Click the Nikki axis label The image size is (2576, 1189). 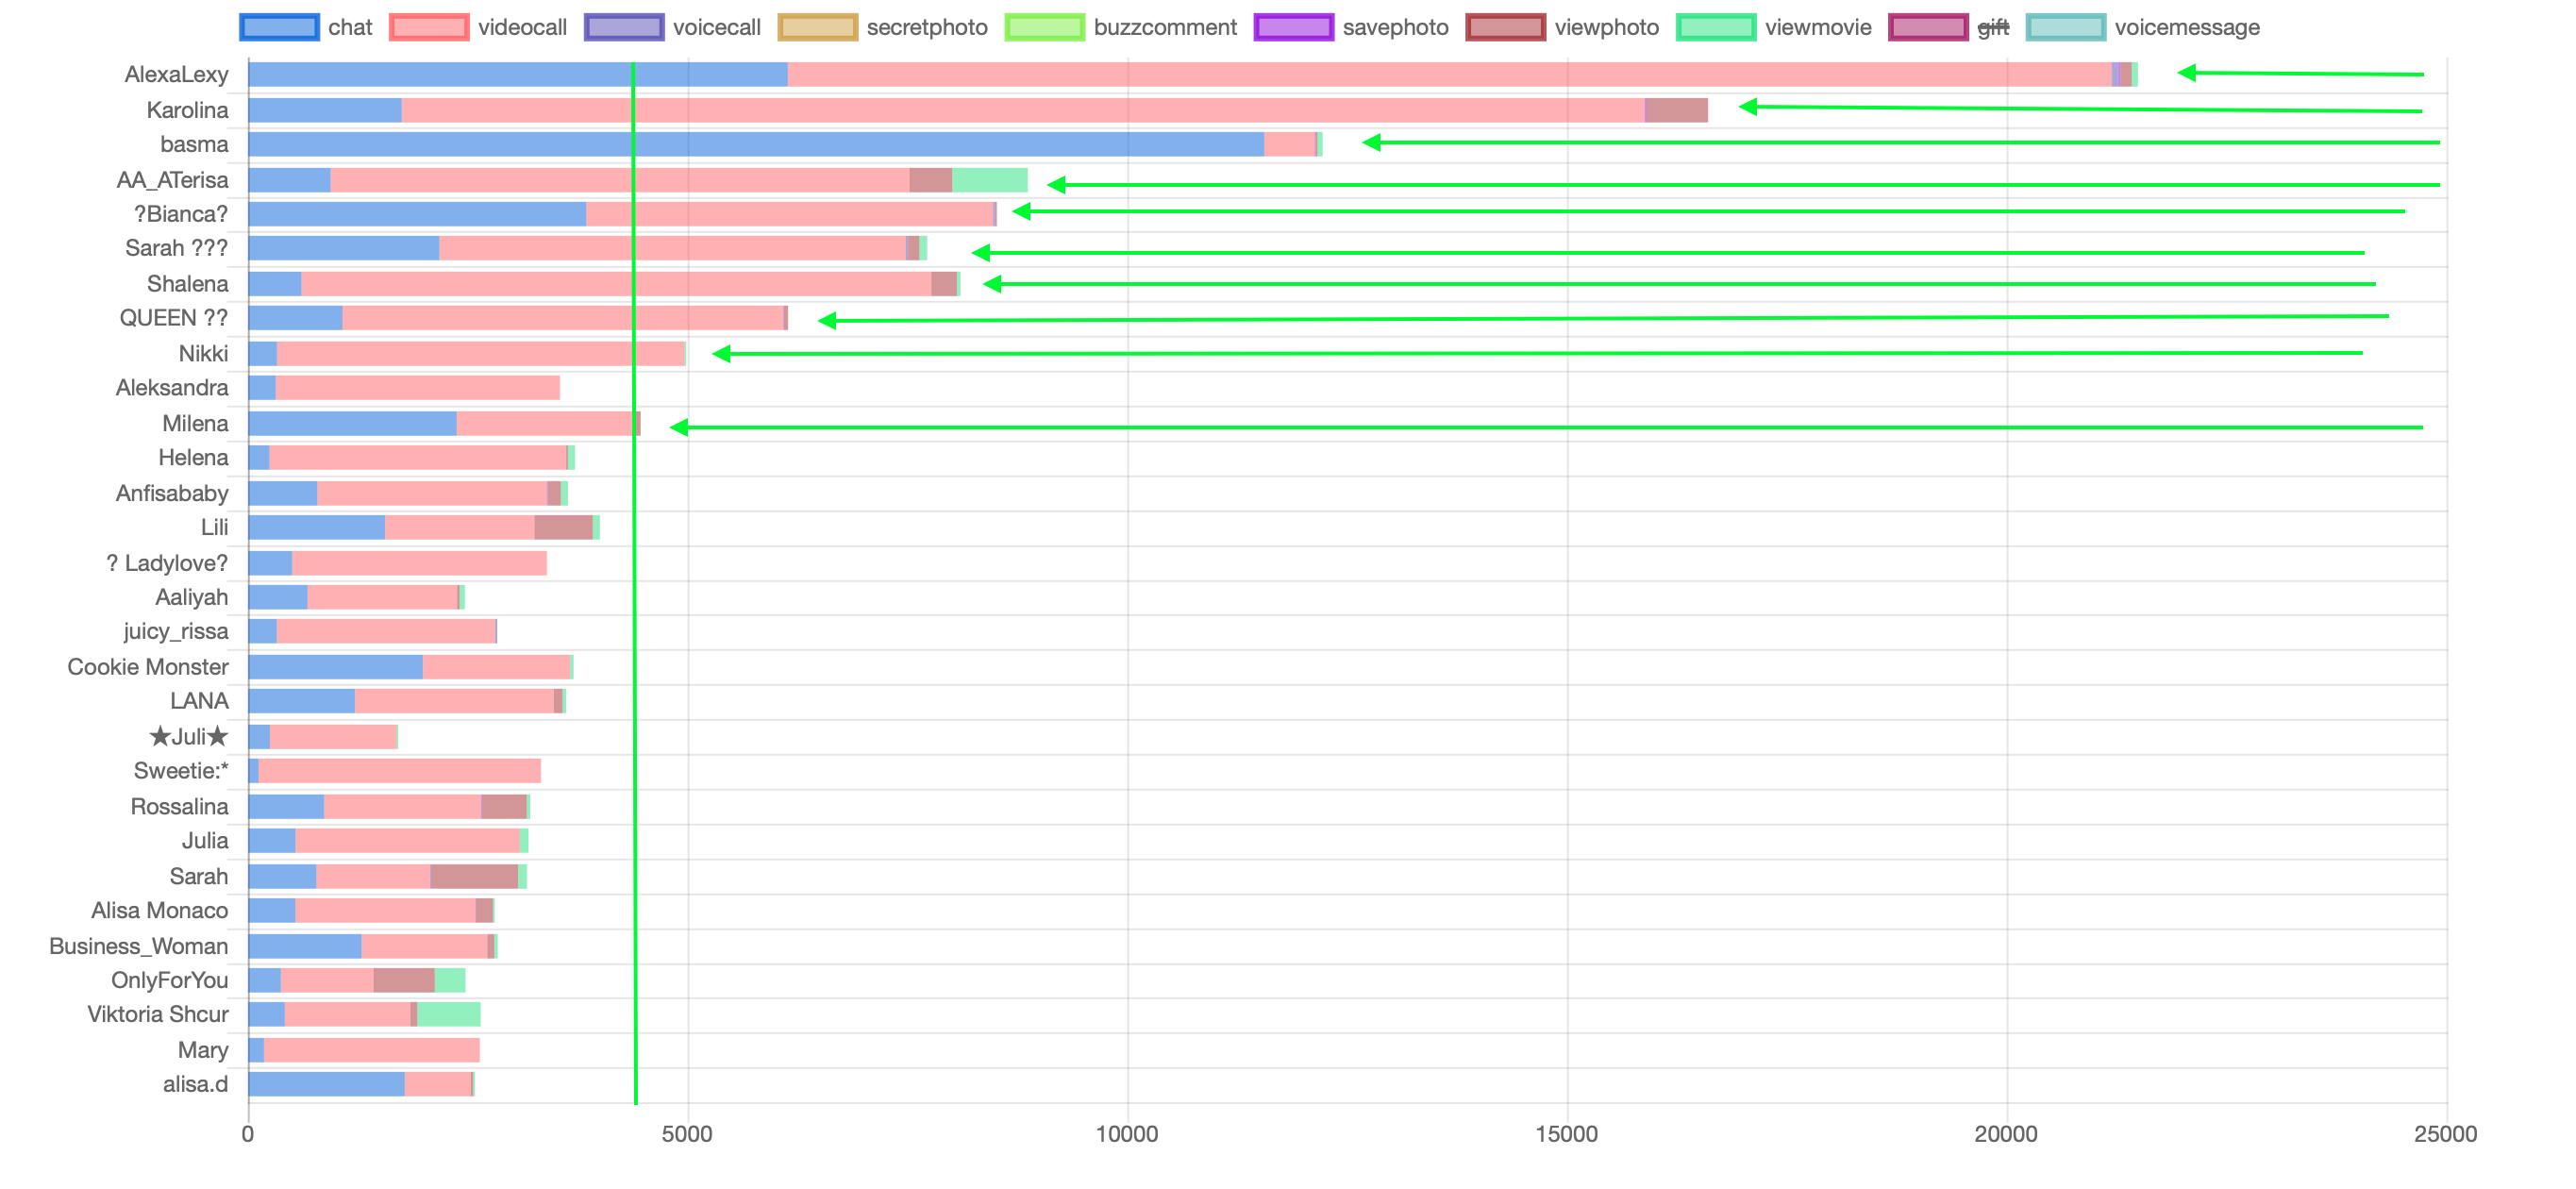203,354
